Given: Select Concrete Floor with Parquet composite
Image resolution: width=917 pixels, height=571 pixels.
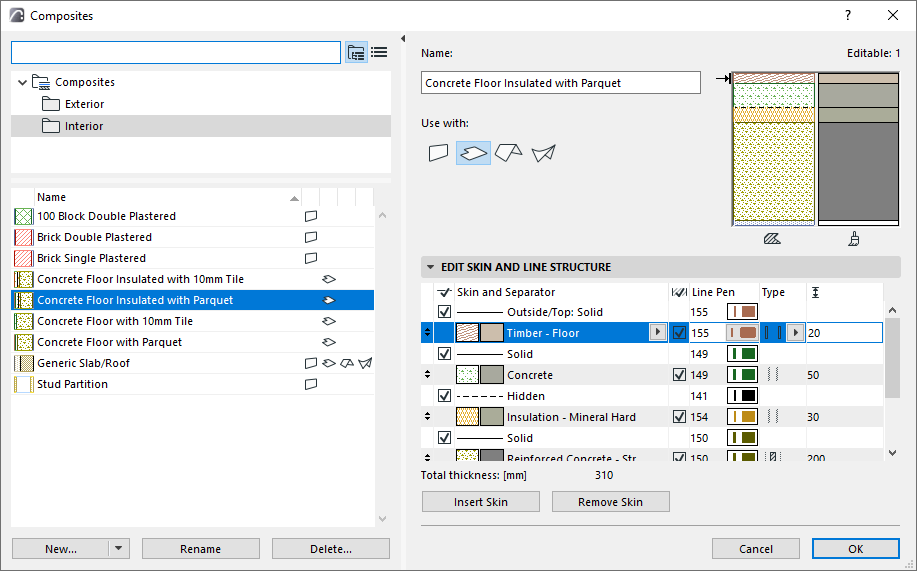Looking at the screenshot, I should [192, 342].
